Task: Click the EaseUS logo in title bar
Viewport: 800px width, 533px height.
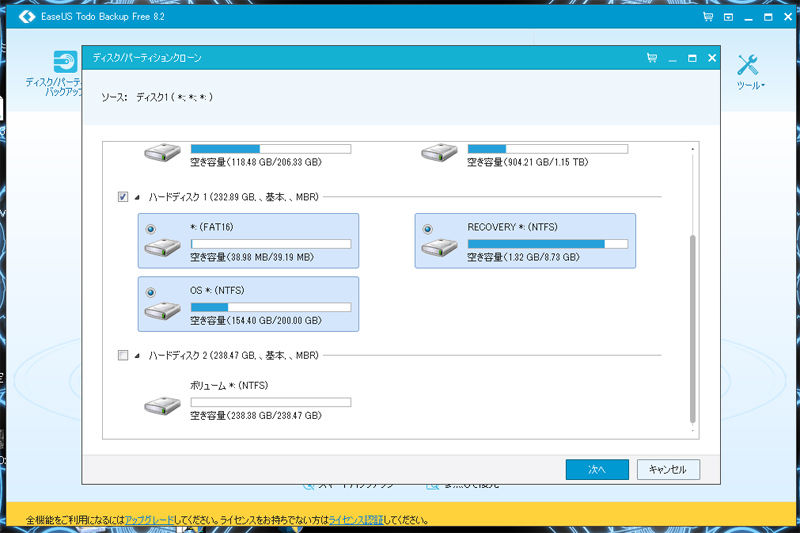Action: click(27, 17)
